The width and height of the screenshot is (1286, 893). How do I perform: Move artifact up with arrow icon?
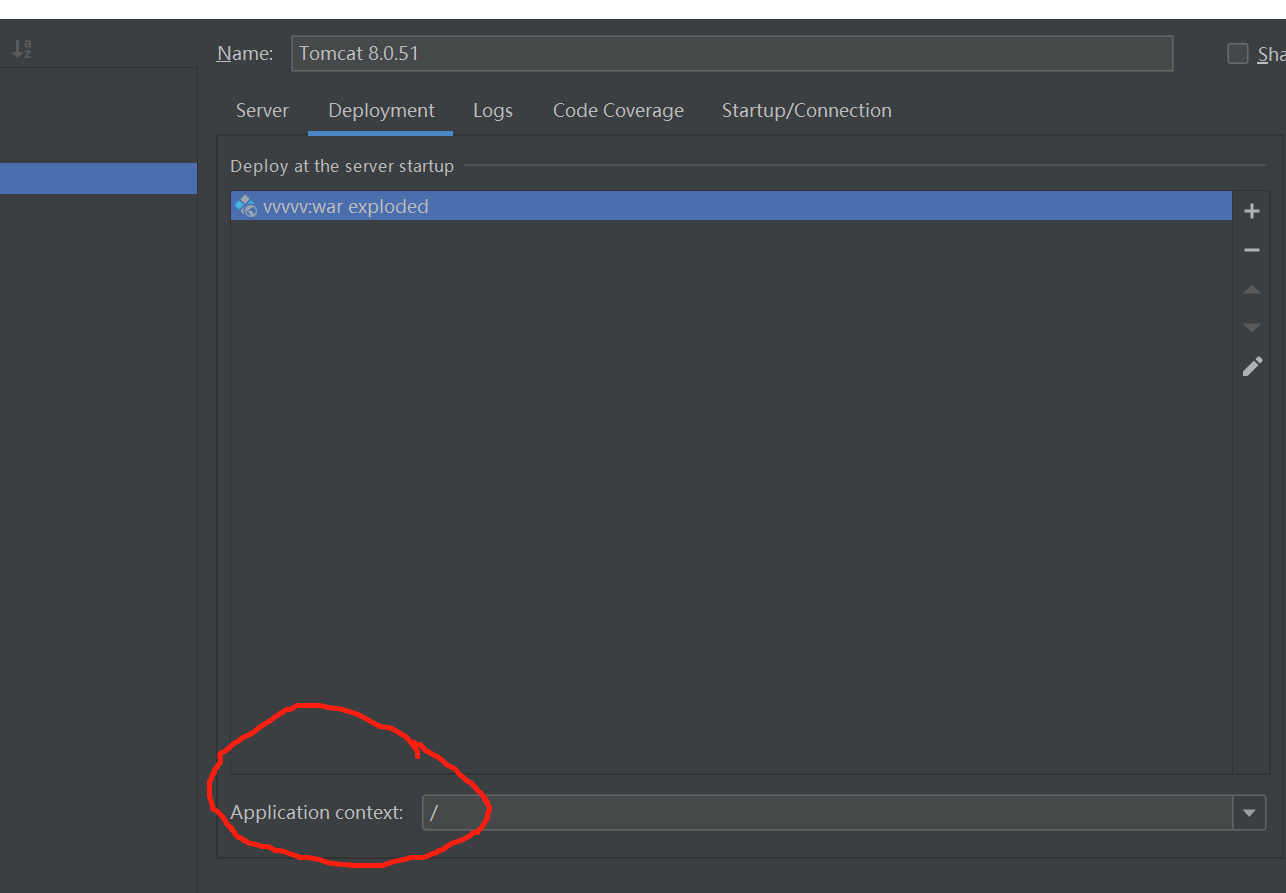pyautogui.click(x=1251, y=289)
